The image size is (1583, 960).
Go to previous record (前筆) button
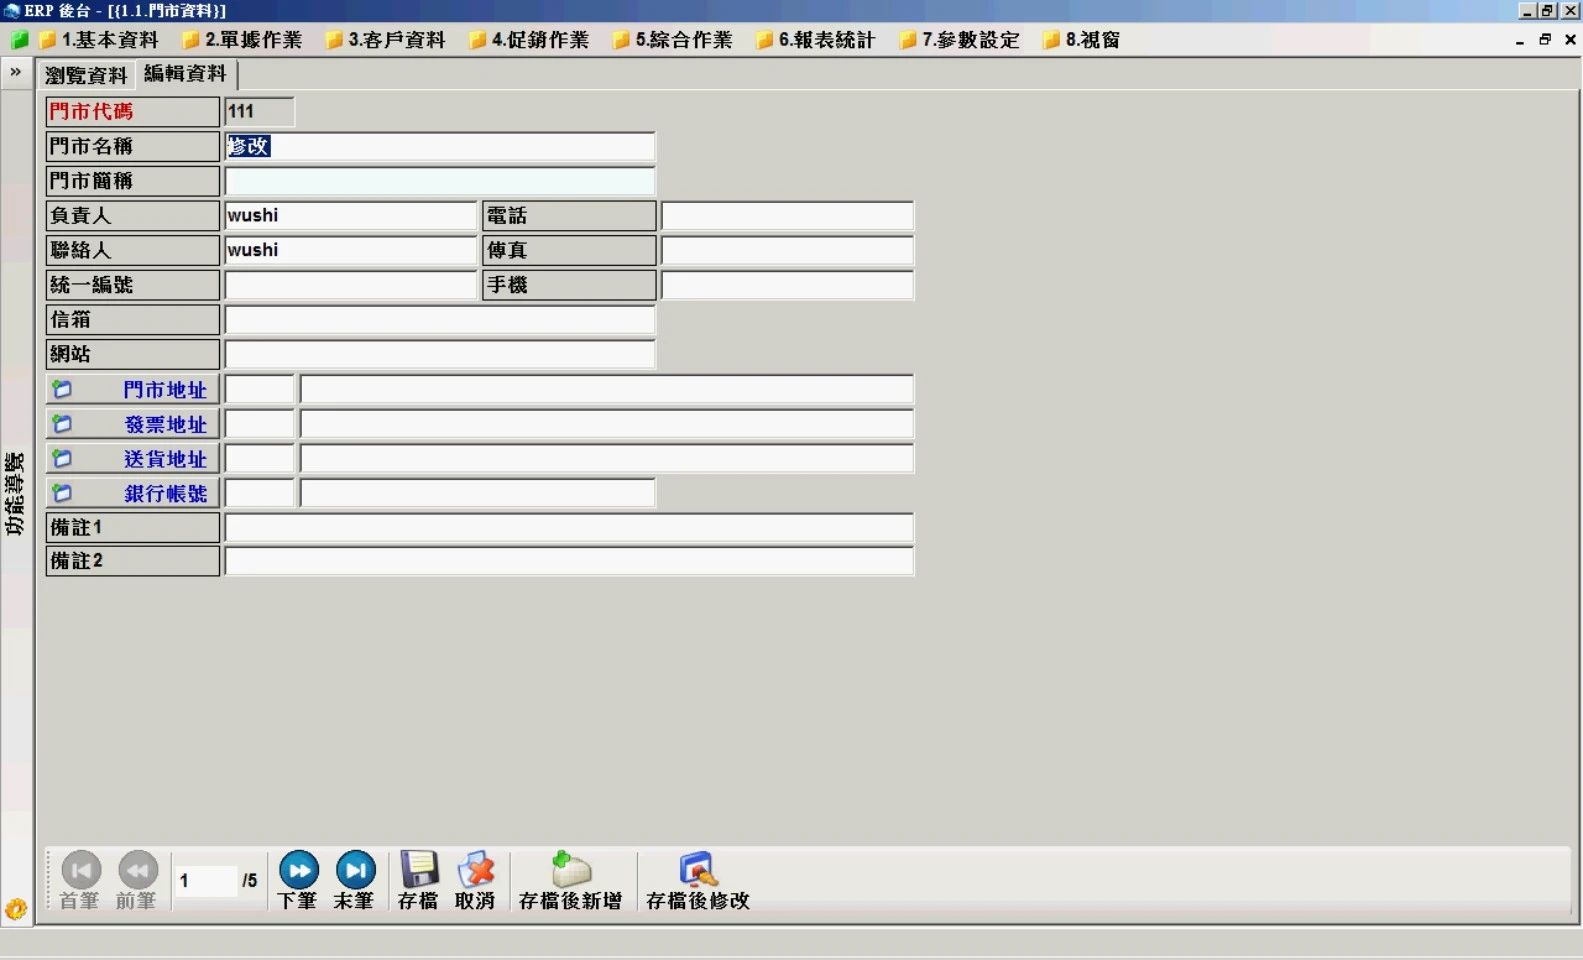click(x=137, y=880)
